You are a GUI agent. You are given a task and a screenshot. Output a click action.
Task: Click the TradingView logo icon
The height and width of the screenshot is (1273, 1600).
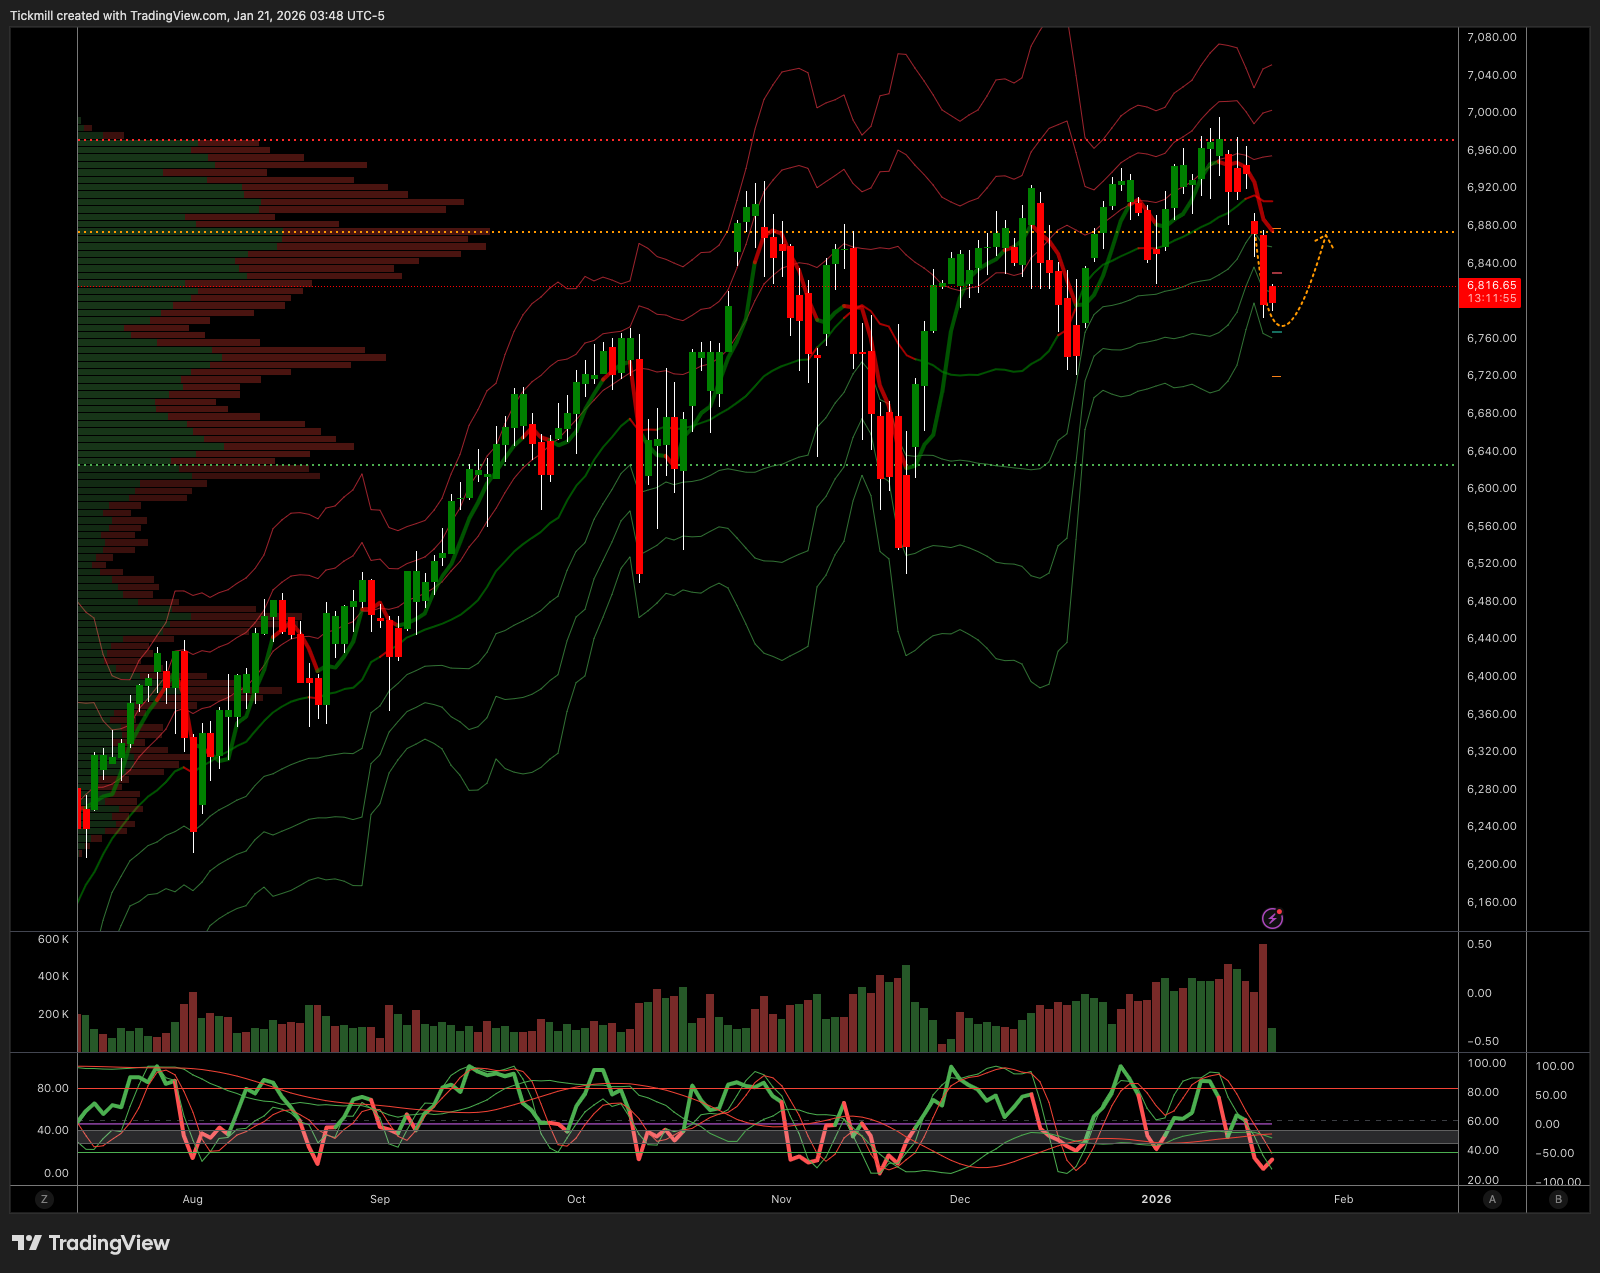point(27,1243)
